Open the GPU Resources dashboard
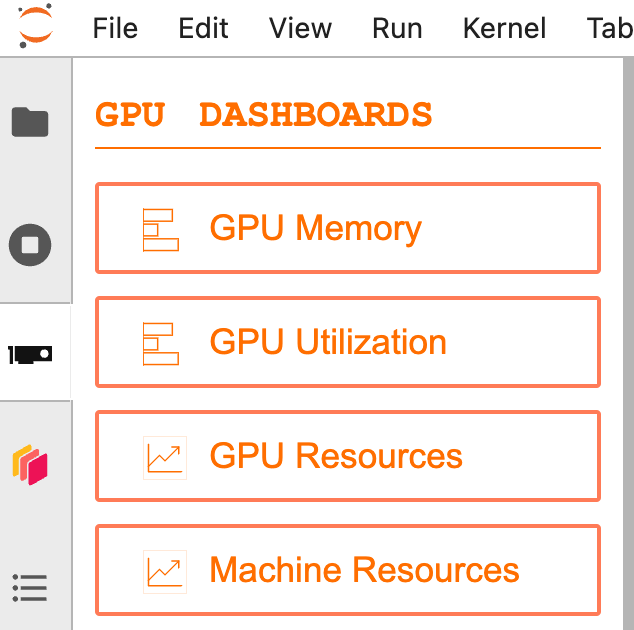This screenshot has height=630, width=634. pyautogui.click(x=347, y=456)
